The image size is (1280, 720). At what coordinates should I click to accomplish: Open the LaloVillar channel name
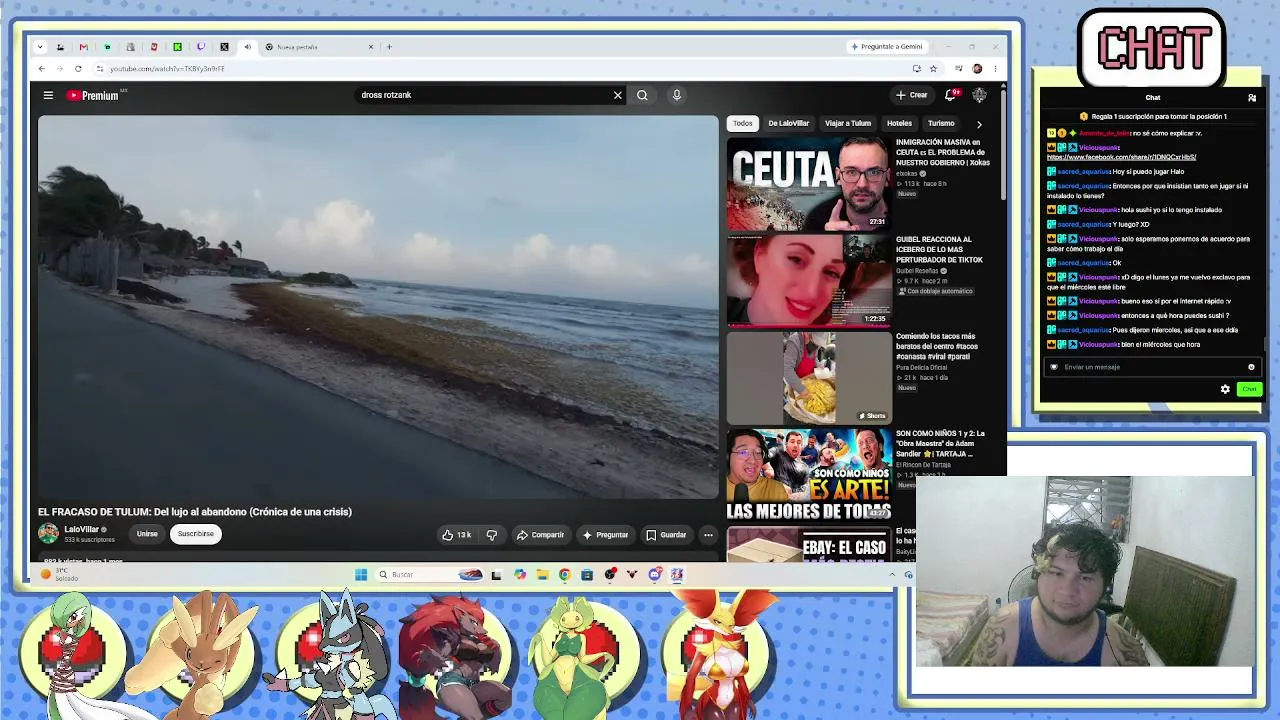82,529
